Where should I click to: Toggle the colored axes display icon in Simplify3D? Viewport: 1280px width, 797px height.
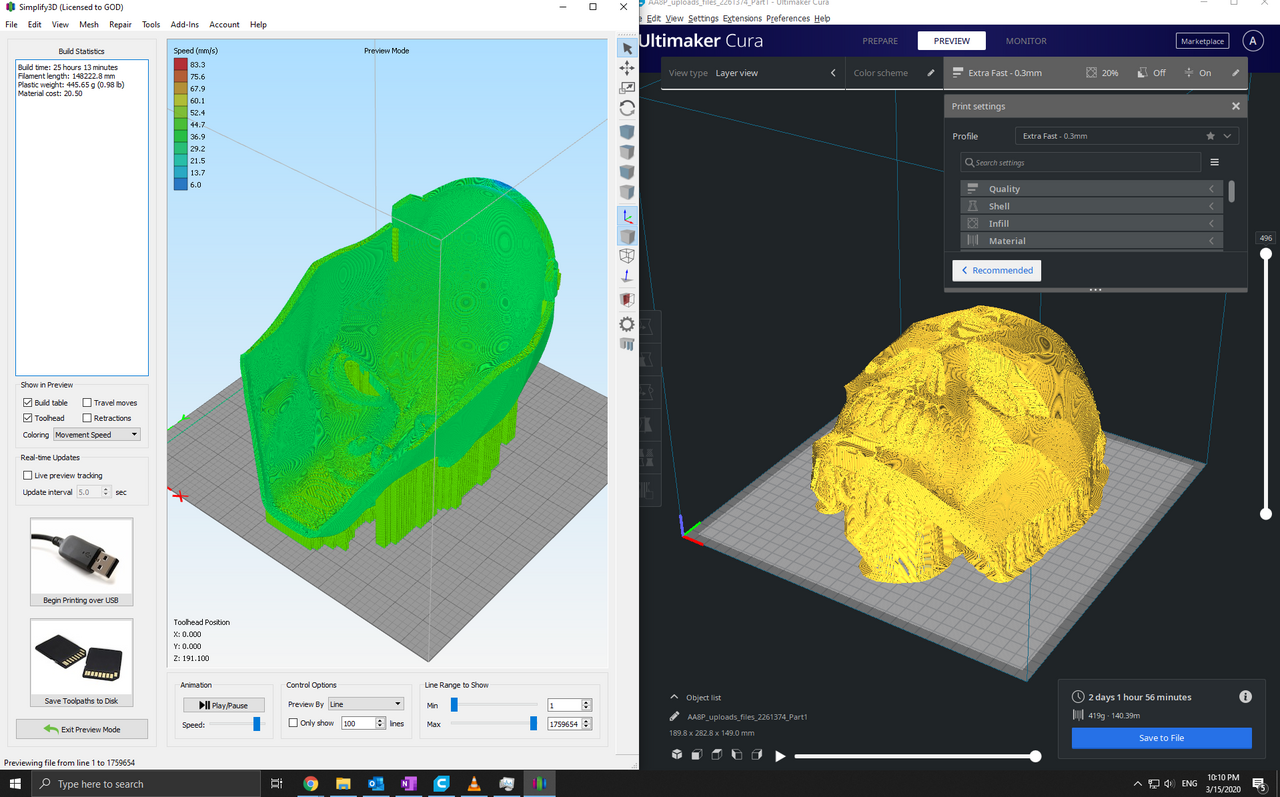coord(627,216)
